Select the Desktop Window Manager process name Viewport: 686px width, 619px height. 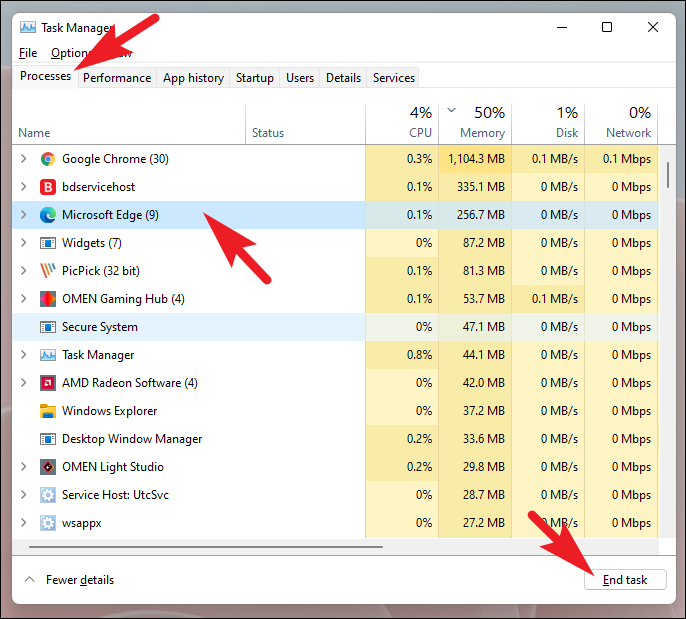tap(132, 439)
